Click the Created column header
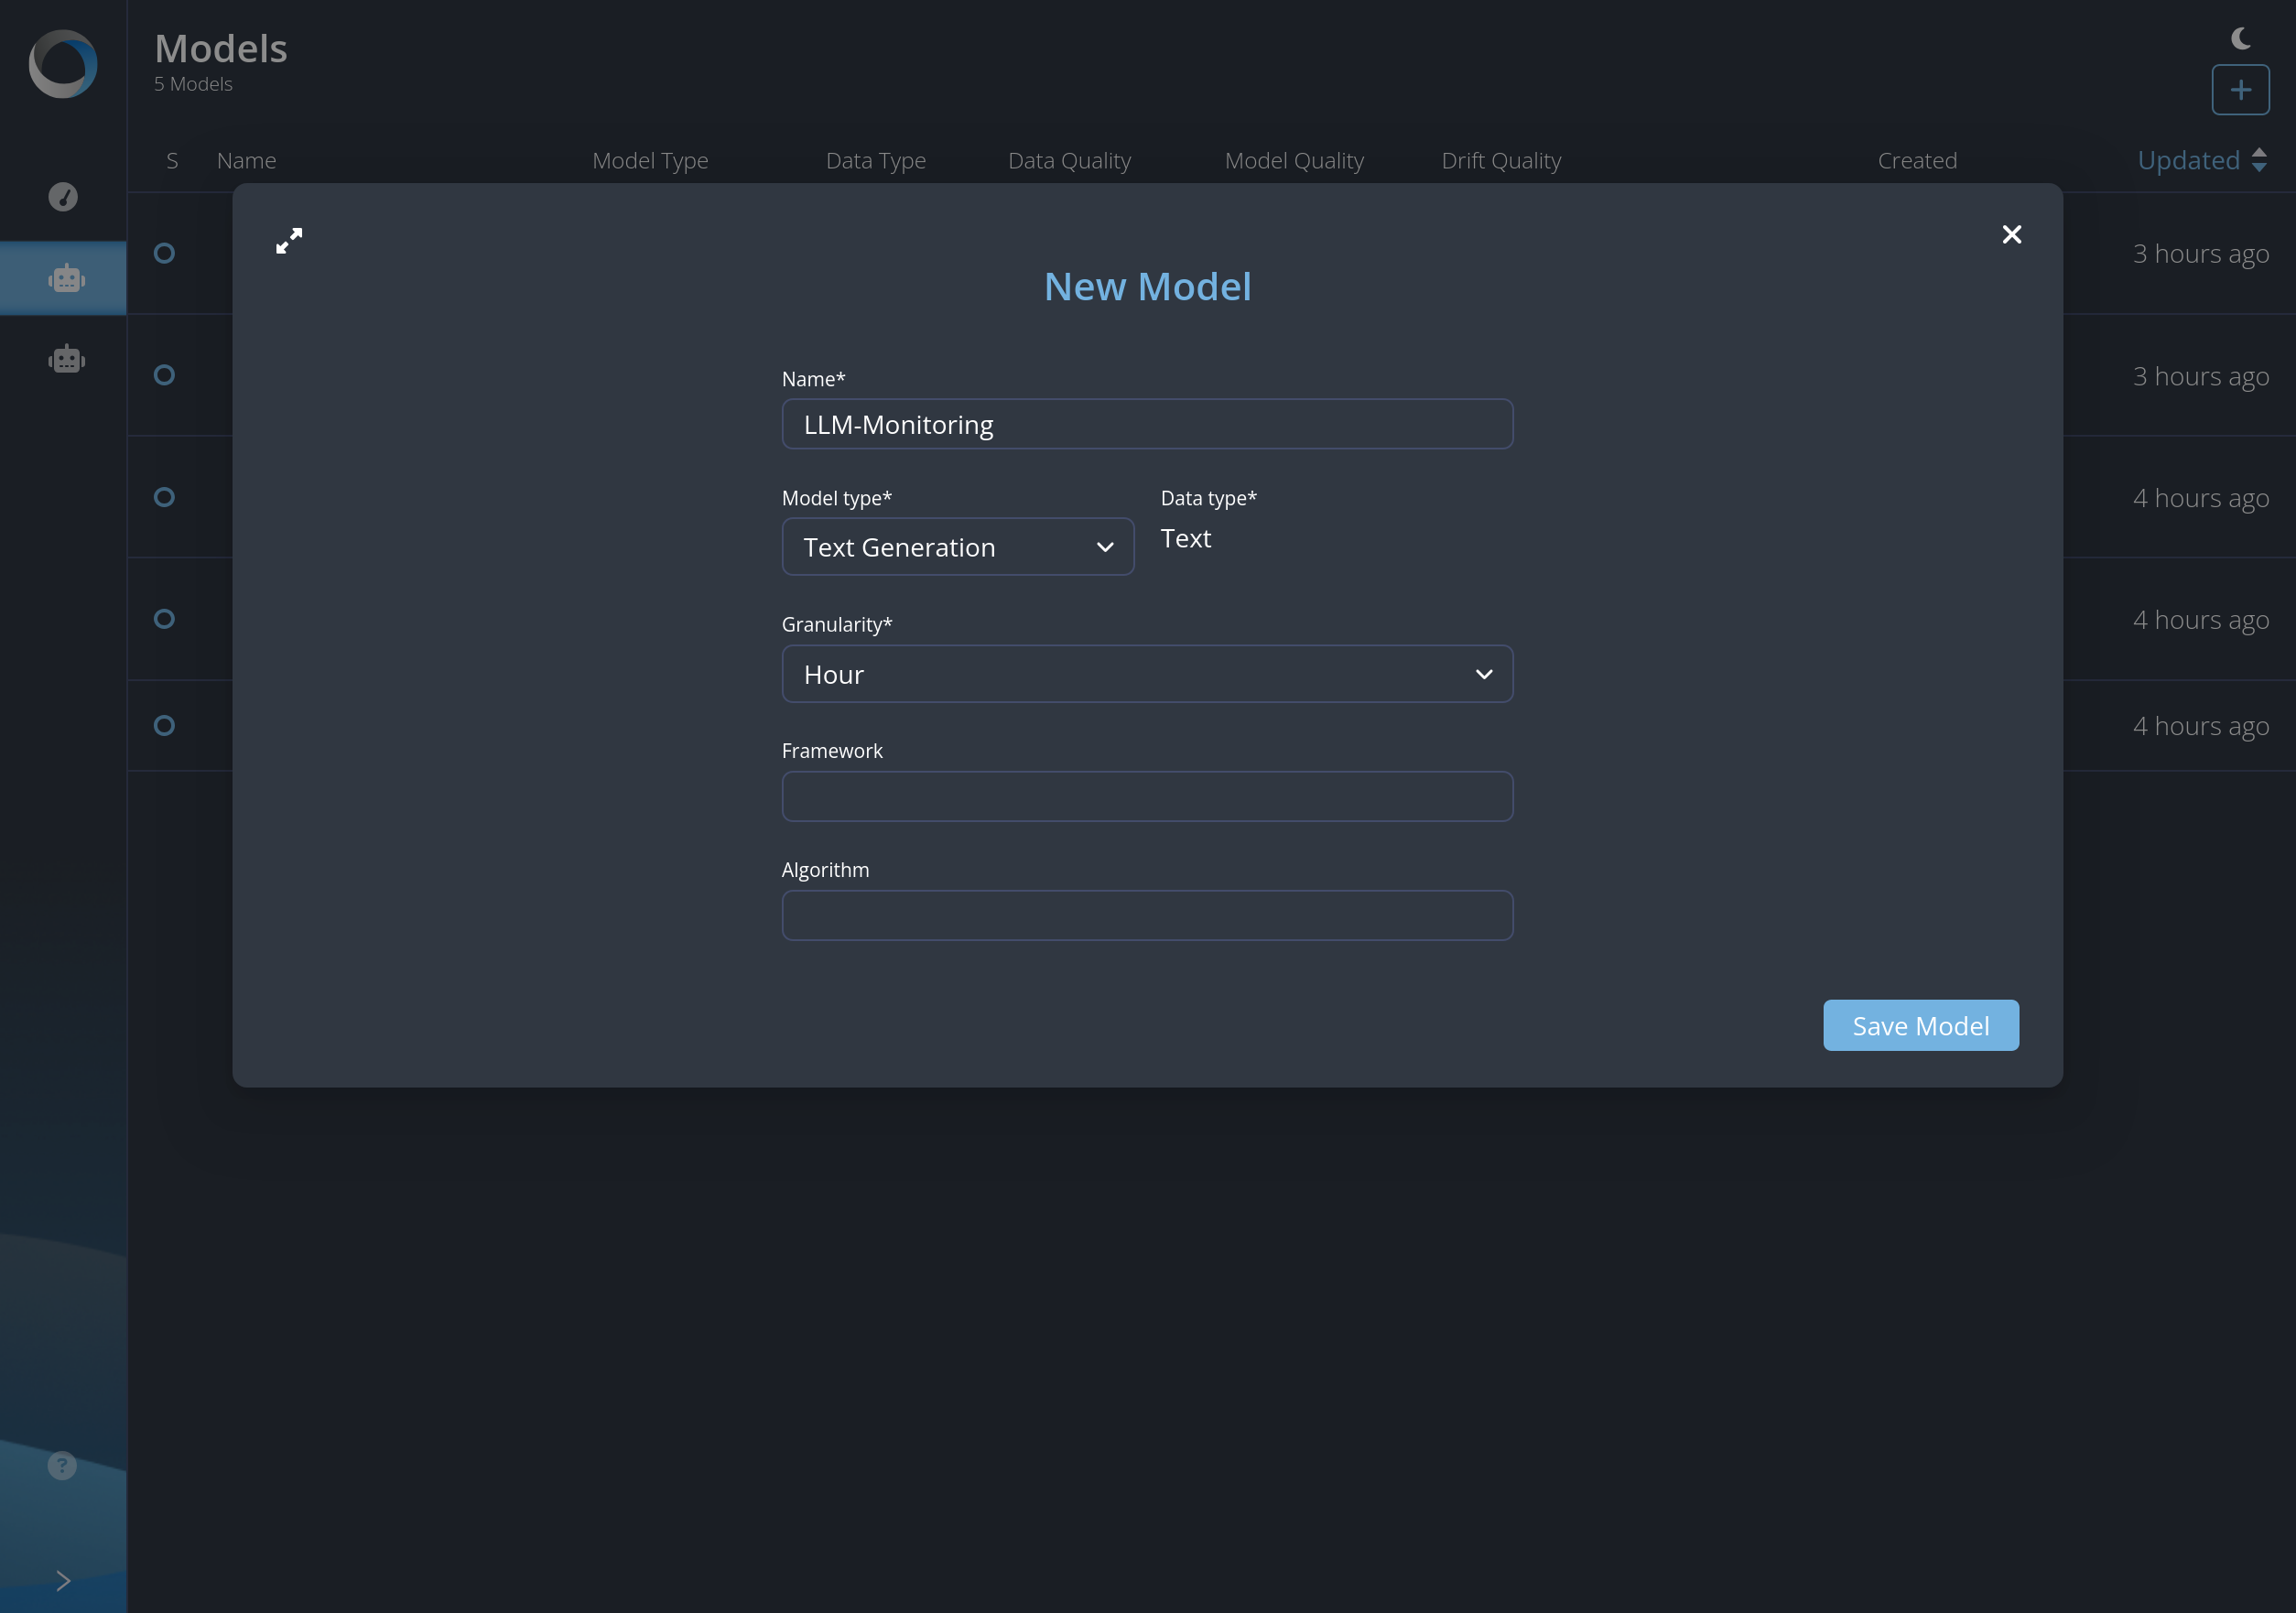Viewport: 2296px width, 1613px height. point(1916,160)
